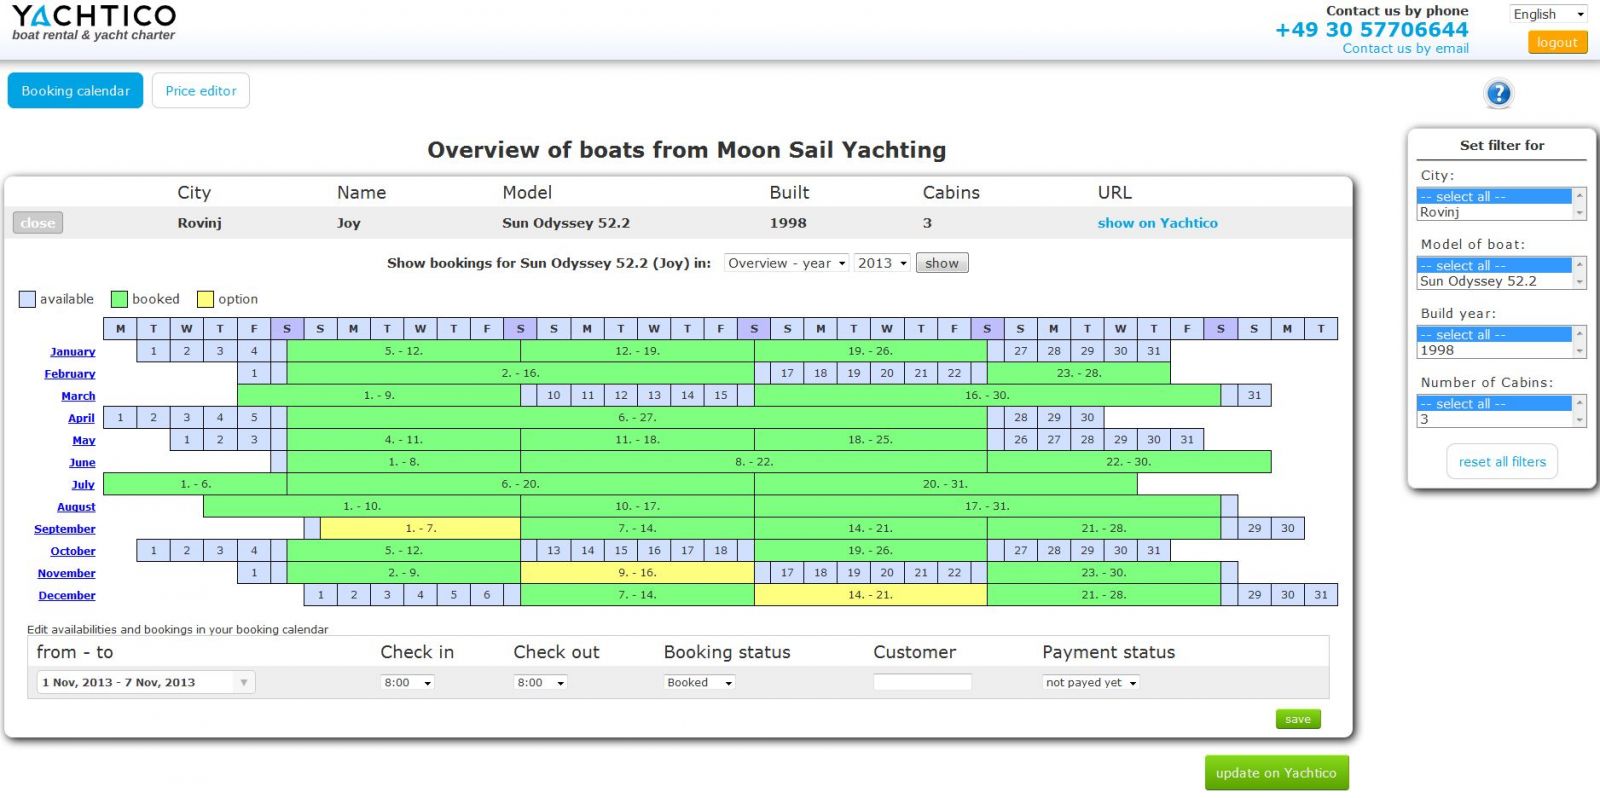Select the Booking calendar tab
This screenshot has width=1600, height=798.
click(x=76, y=91)
